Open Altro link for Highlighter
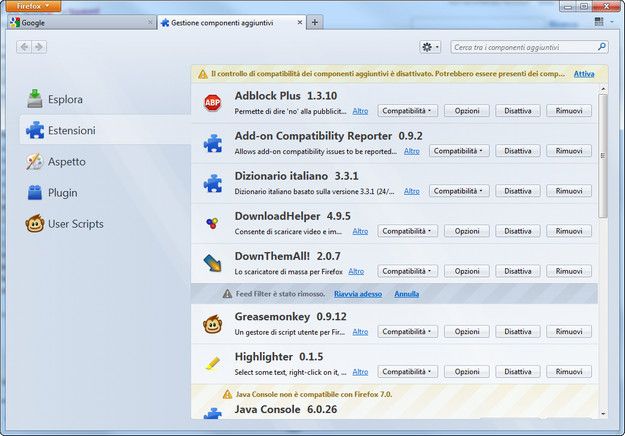This screenshot has height=436, width=625. click(360, 372)
